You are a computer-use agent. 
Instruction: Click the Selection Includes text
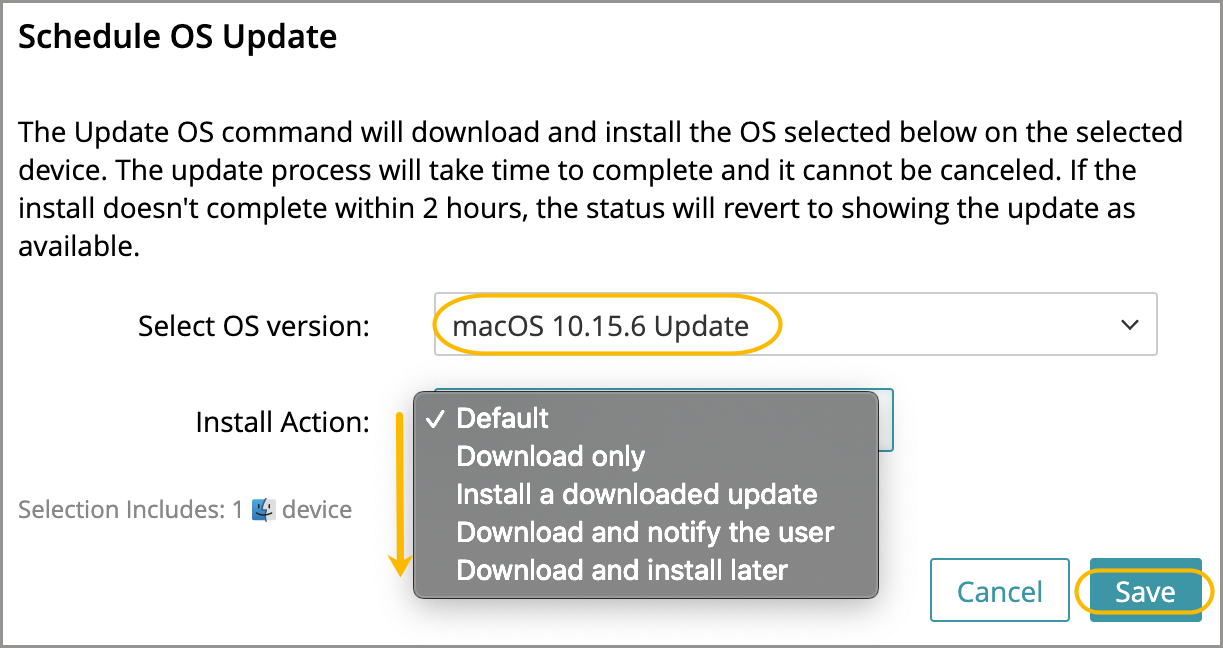pos(122,510)
